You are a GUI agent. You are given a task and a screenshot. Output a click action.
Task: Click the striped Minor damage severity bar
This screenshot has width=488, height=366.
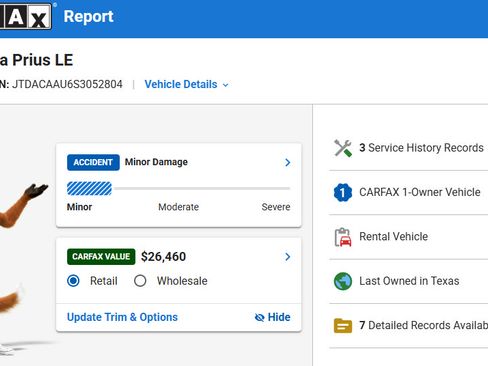pos(89,188)
